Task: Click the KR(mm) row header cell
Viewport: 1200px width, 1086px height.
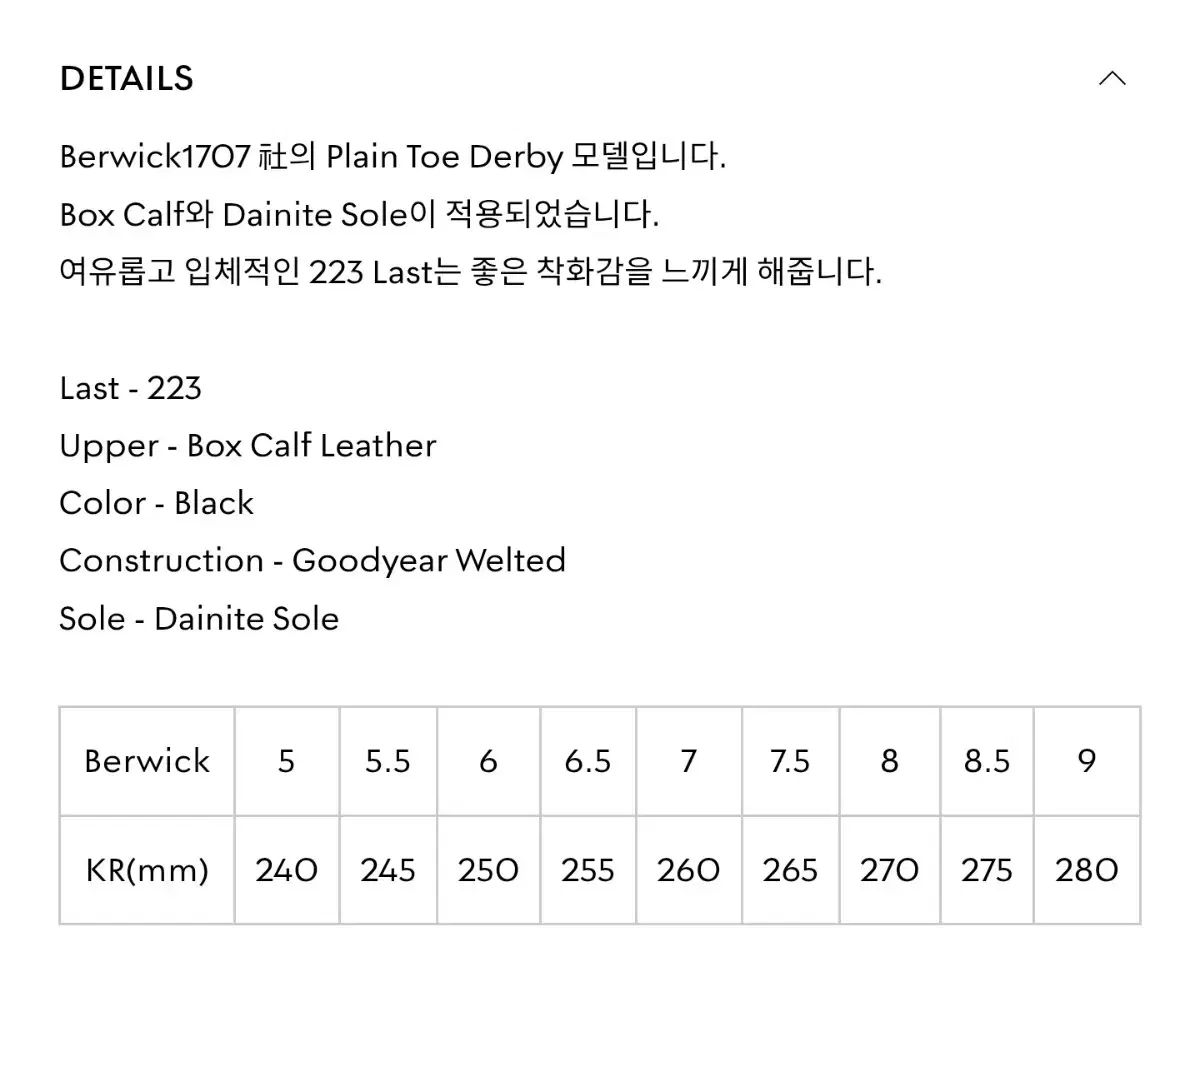Action: click(147, 870)
